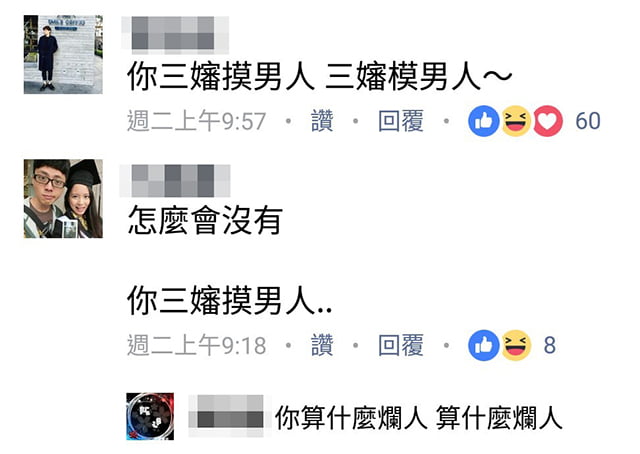This screenshot has height=454, width=640.
Task: Open blurred username of nested reply
Action: pyautogui.click(x=228, y=416)
